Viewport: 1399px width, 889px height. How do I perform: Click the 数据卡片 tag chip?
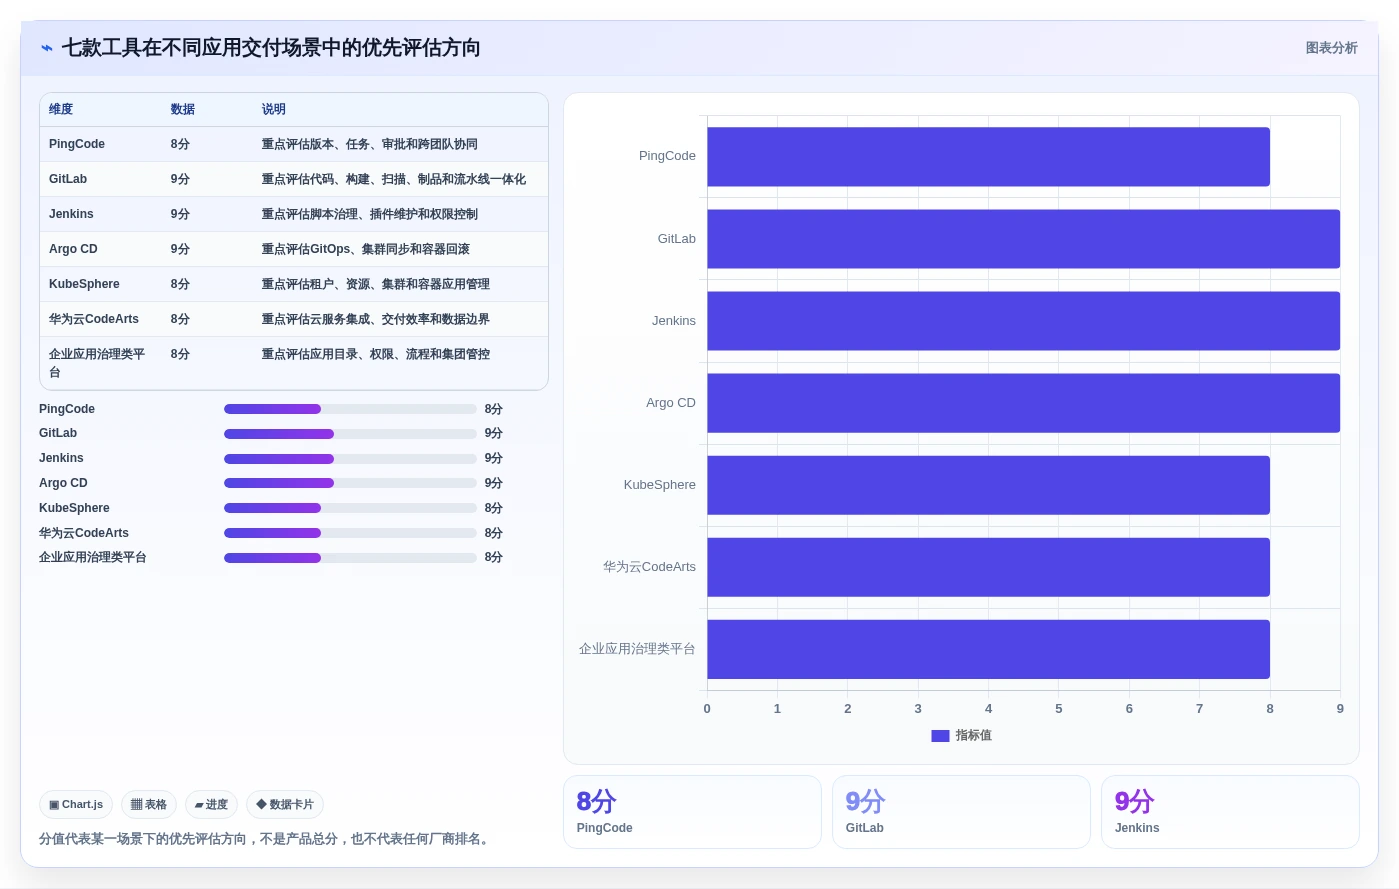pyautogui.click(x=285, y=804)
